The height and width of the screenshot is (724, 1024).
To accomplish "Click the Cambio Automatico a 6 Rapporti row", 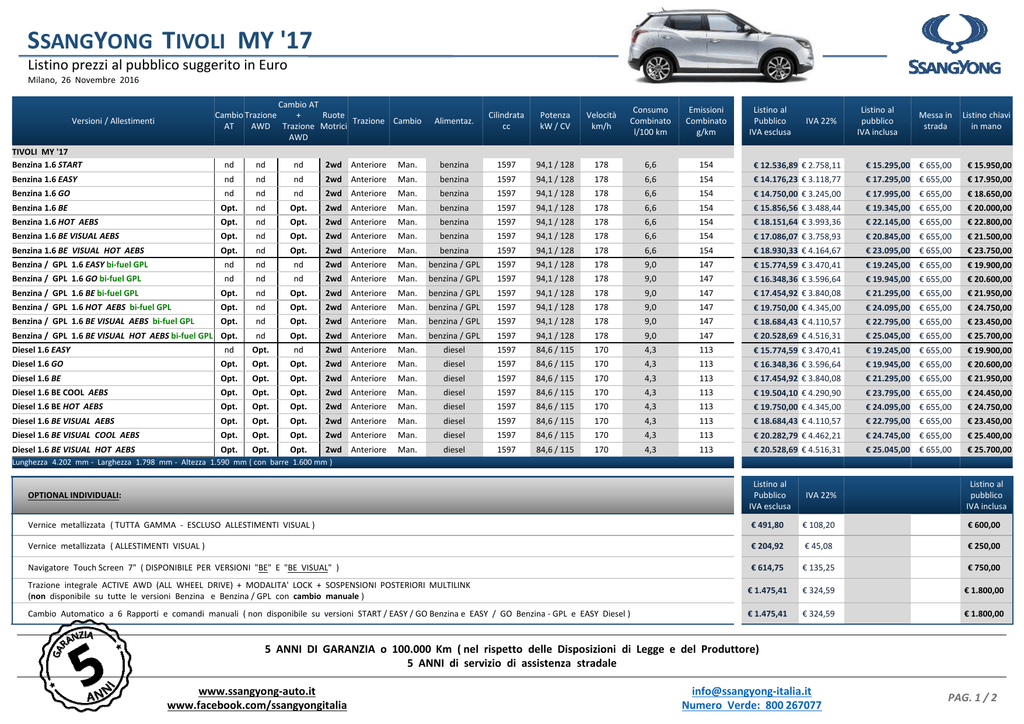I will tap(373, 614).
